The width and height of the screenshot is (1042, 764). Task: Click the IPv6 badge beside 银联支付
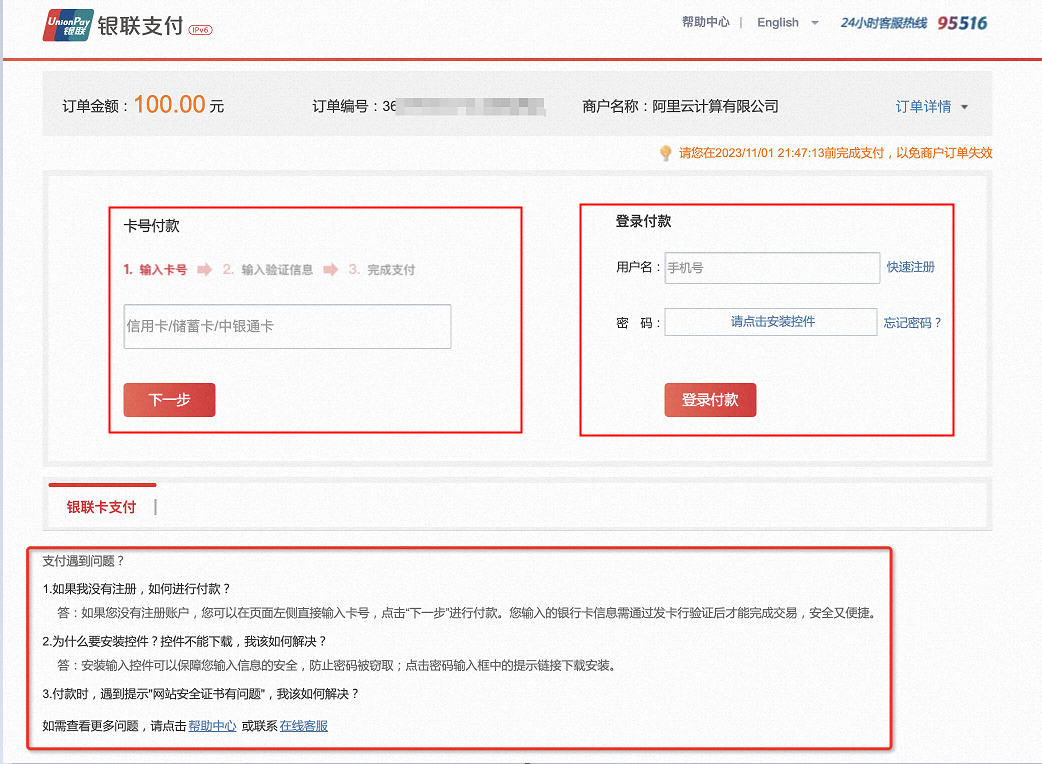(x=200, y=29)
